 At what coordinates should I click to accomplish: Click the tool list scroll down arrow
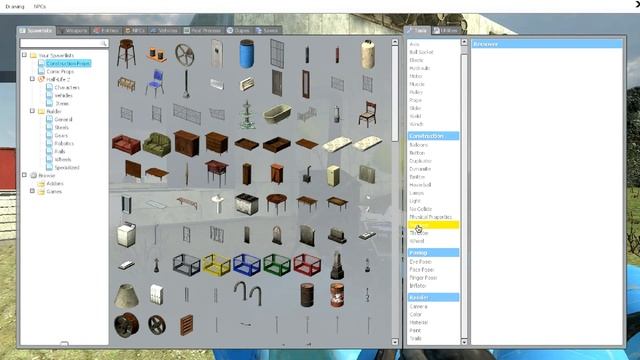464,342
